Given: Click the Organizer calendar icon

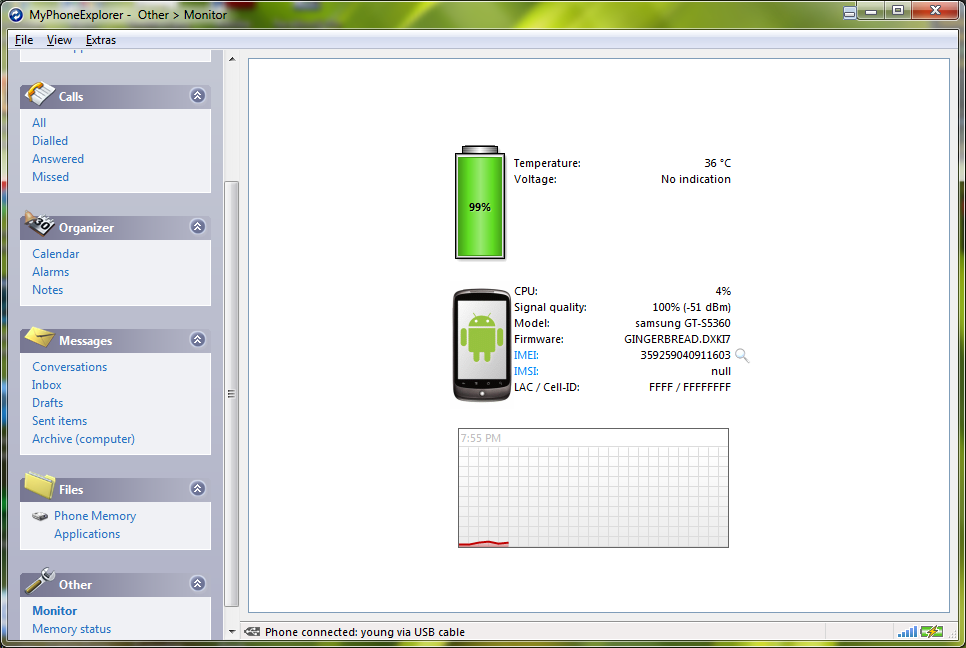Looking at the screenshot, I should (x=39, y=223).
